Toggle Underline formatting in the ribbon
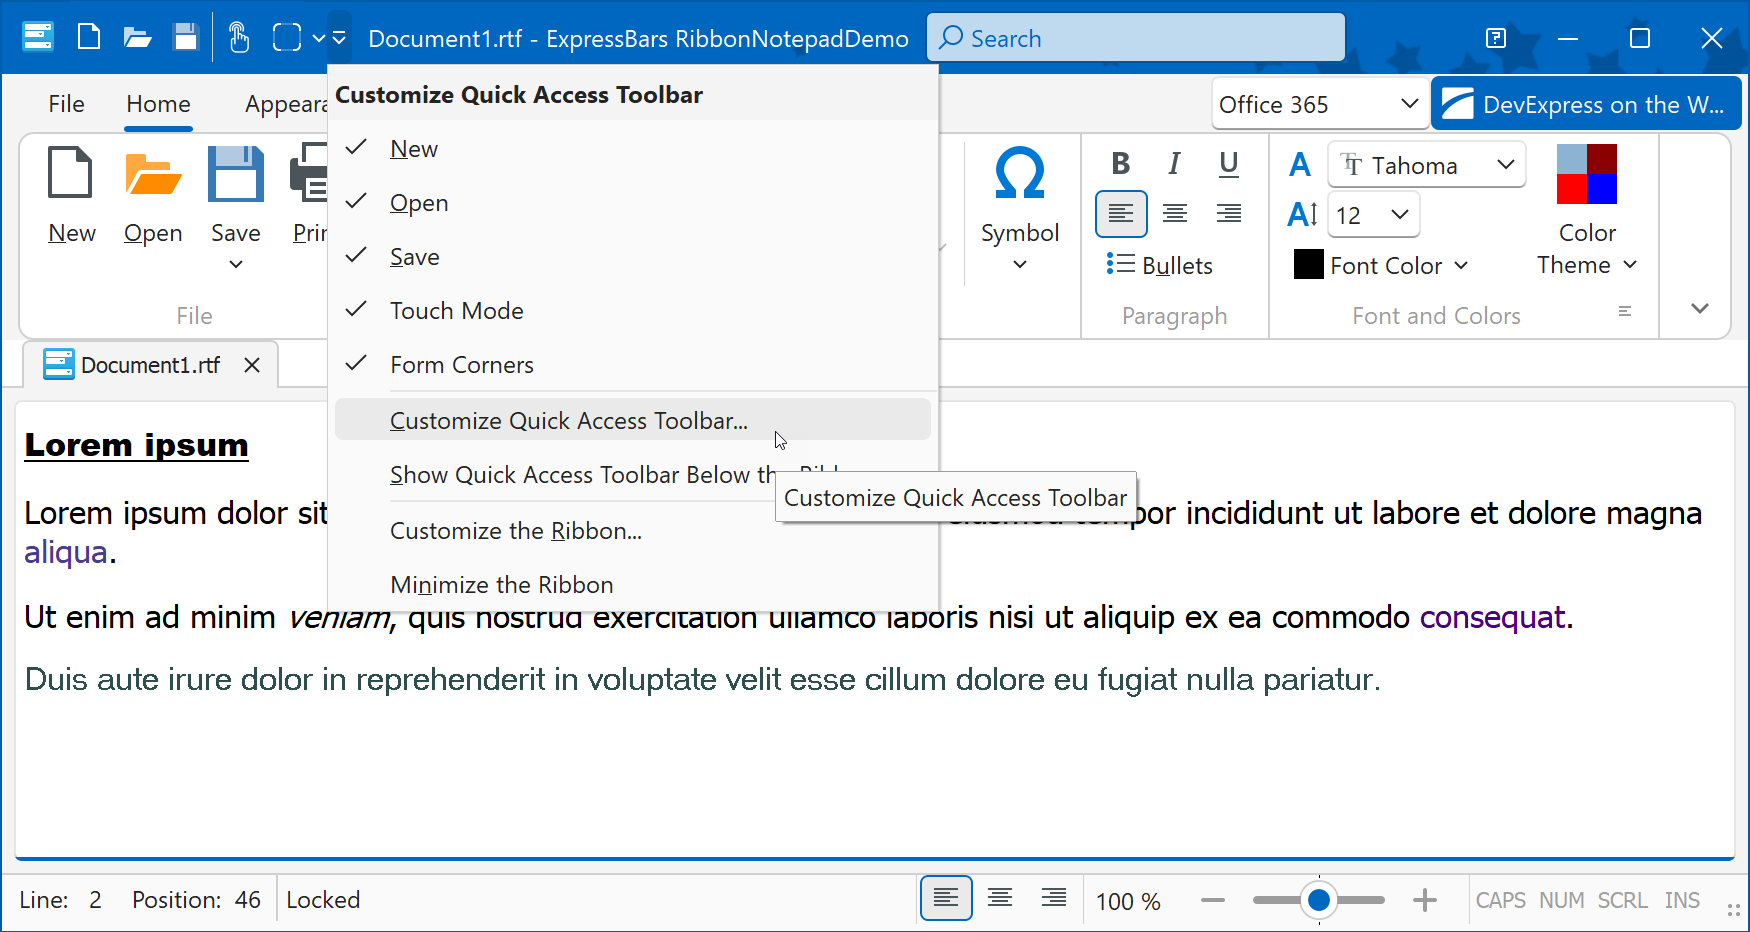This screenshot has height=932, width=1750. (x=1229, y=163)
